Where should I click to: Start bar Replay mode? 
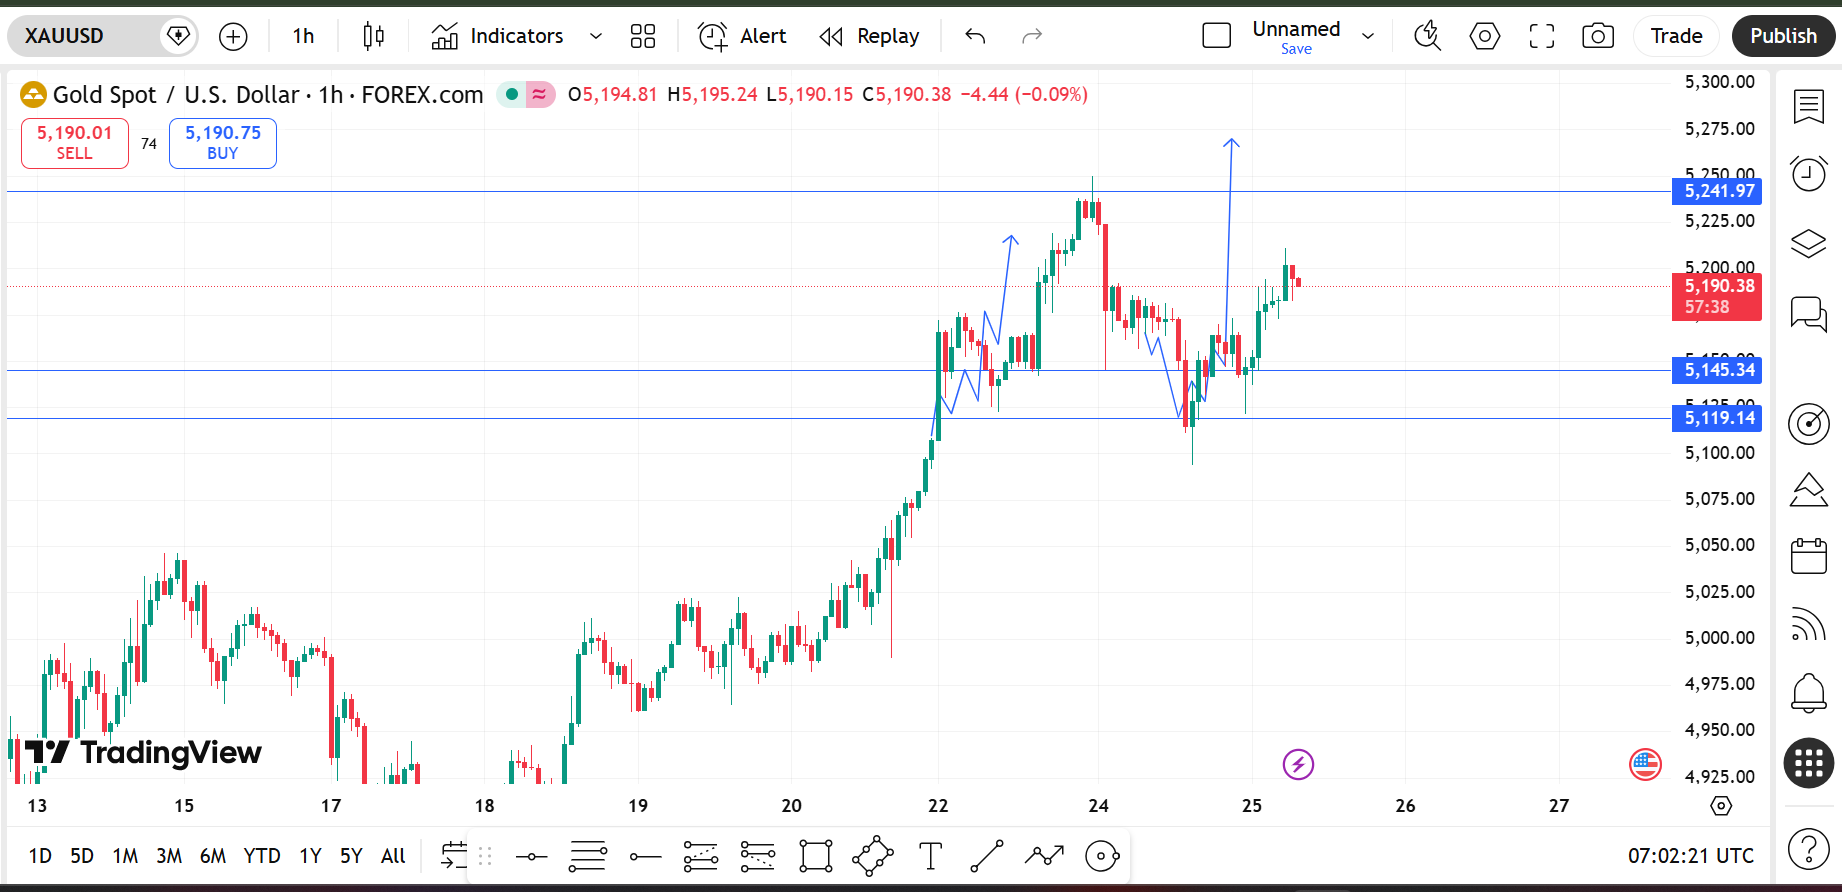click(869, 37)
